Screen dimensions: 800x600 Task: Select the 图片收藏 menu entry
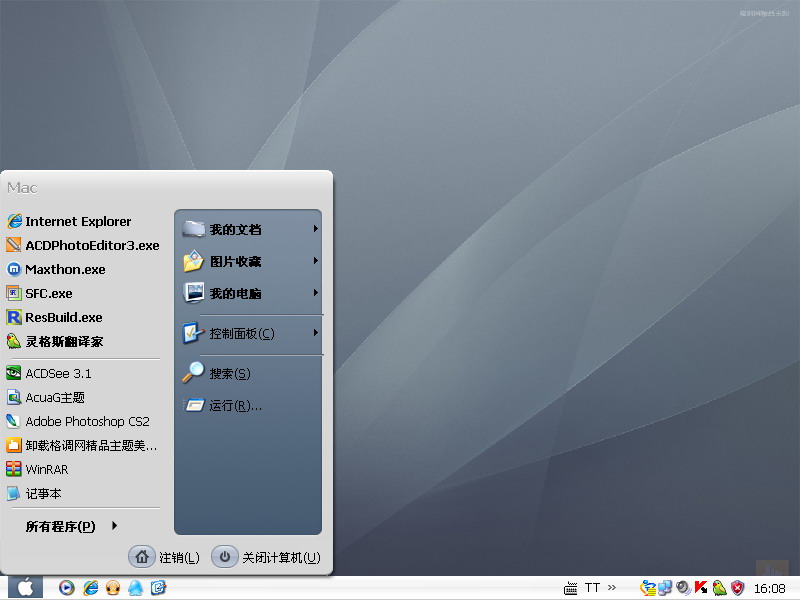point(248,261)
